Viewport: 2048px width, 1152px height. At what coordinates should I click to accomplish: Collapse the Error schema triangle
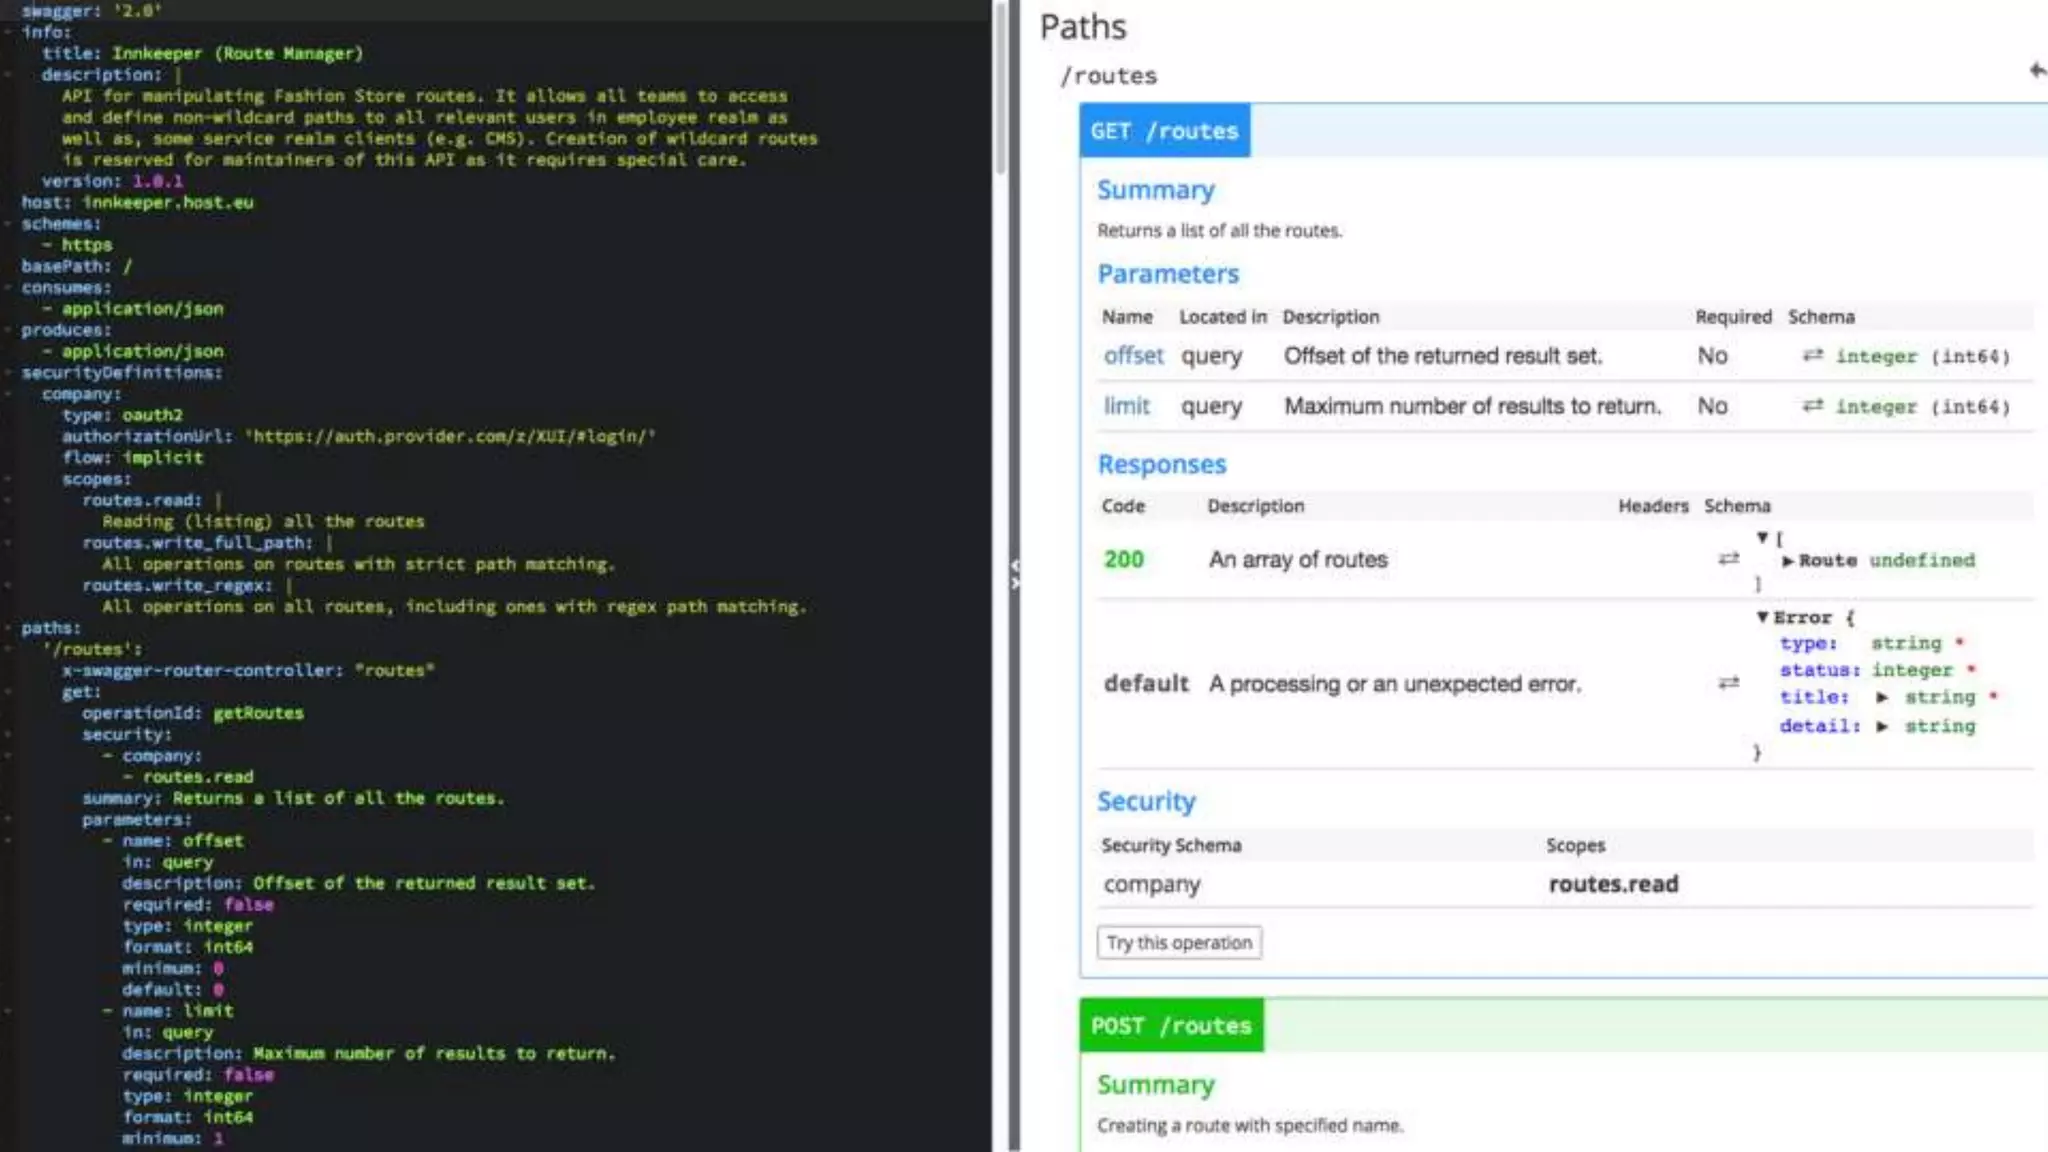click(1762, 617)
